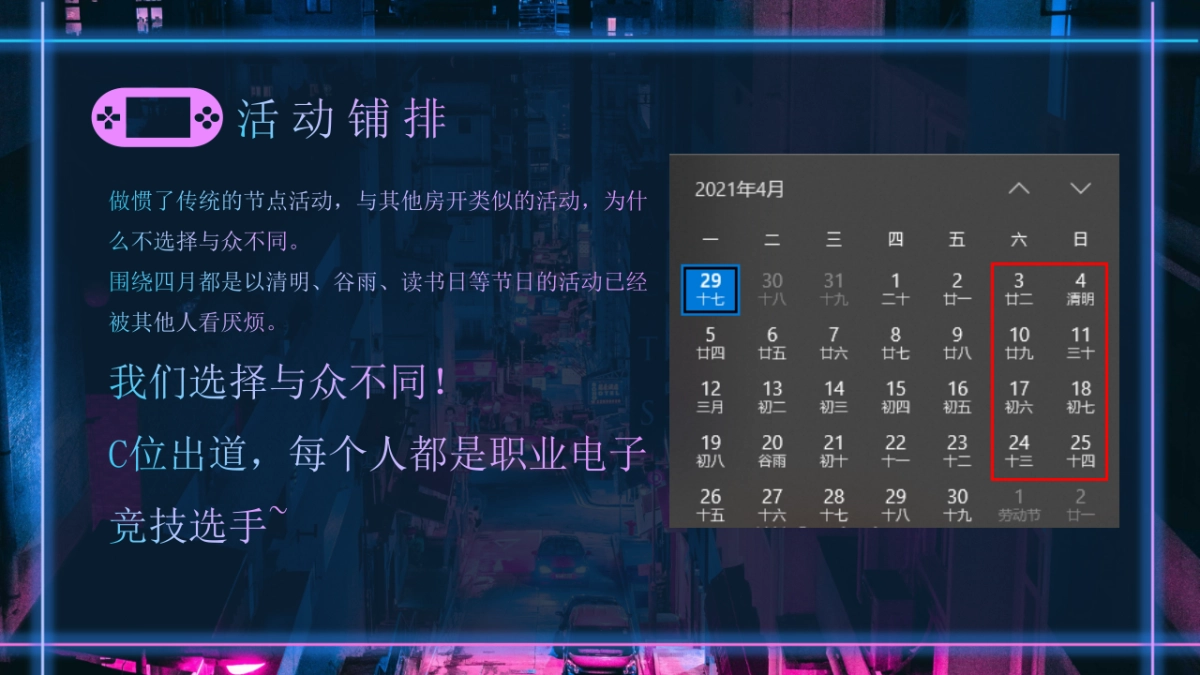Advance to next month using the down chevron

click(x=1081, y=188)
